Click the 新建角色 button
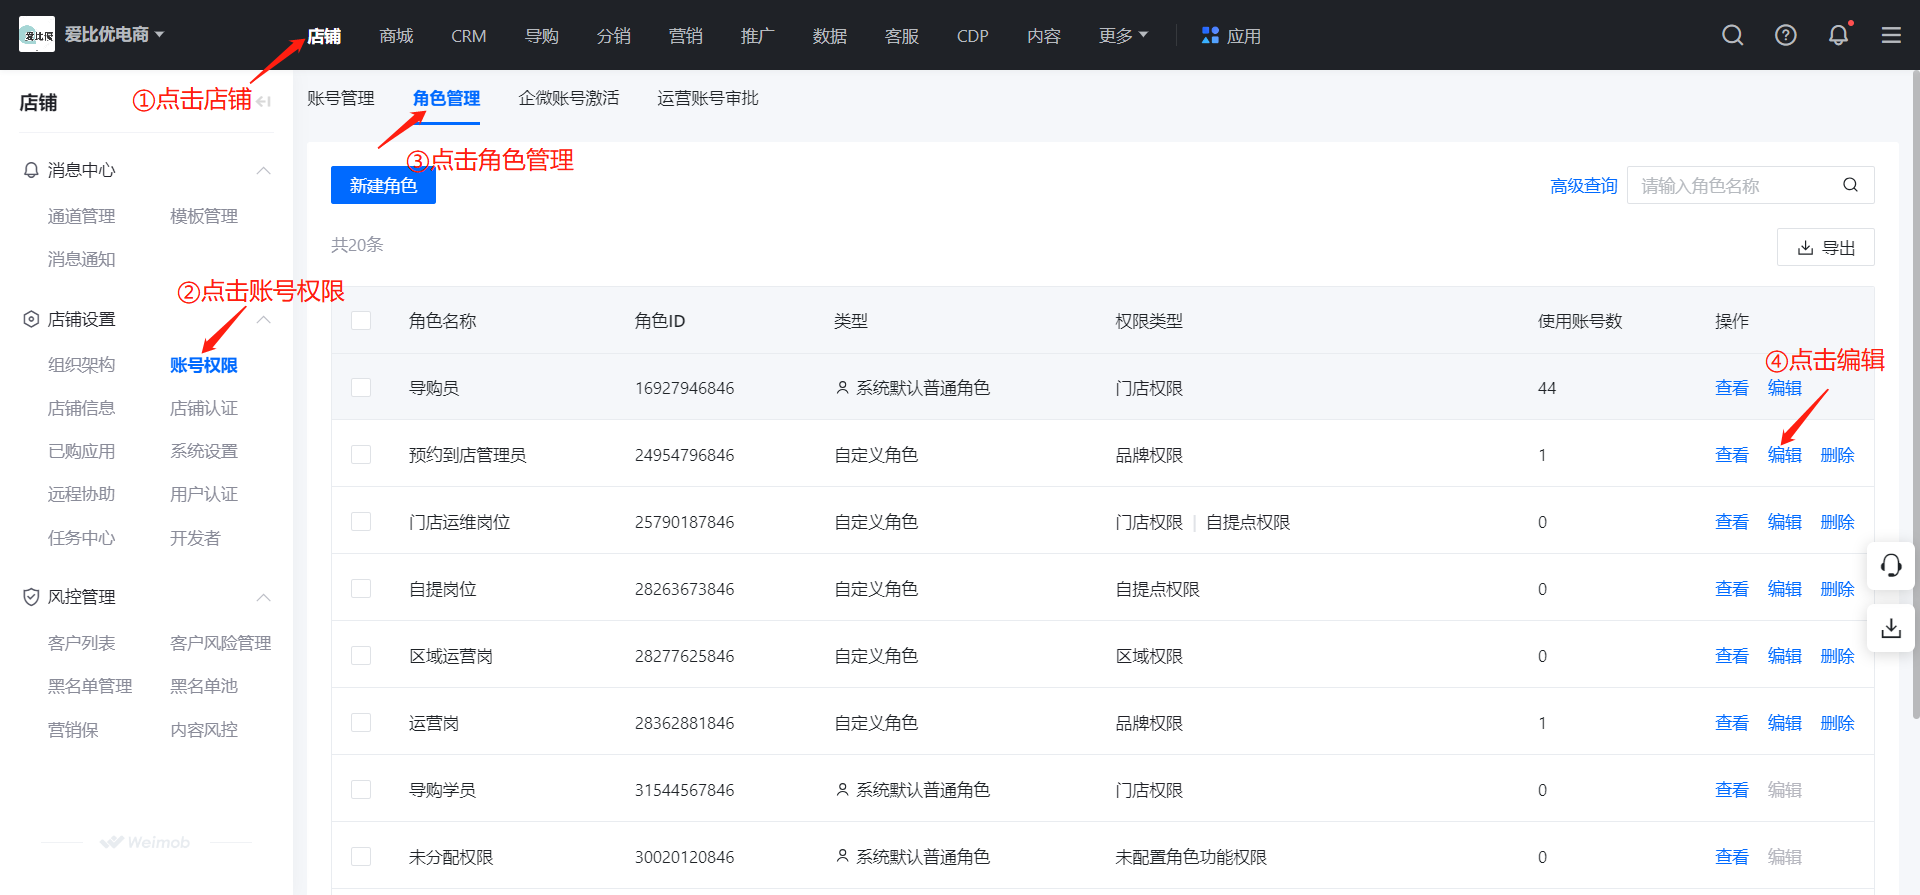Screen dimensions: 1920x895 (x=383, y=185)
